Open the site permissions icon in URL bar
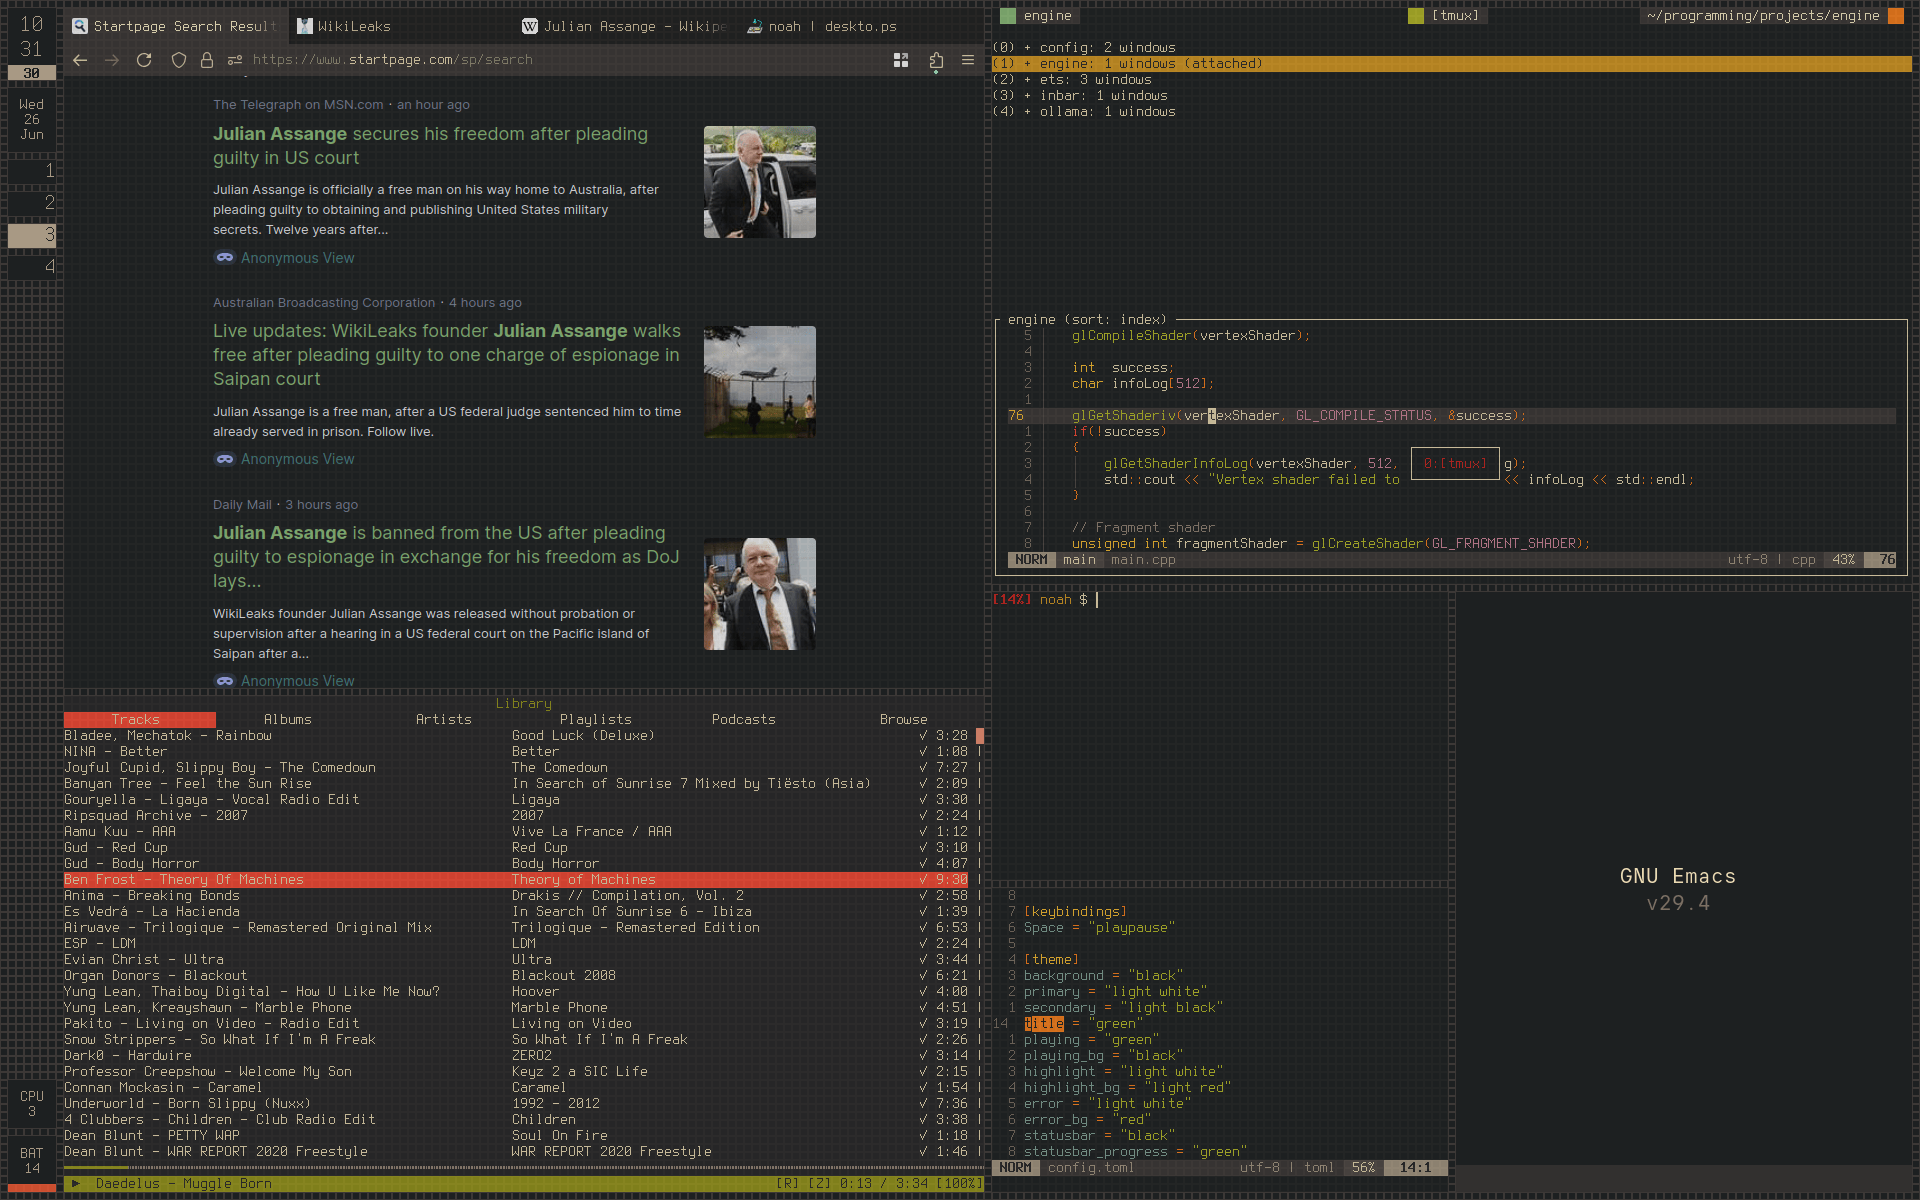The width and height of the screenshot is (1920, 1200). pyautogui.click(x=235, y=60)
